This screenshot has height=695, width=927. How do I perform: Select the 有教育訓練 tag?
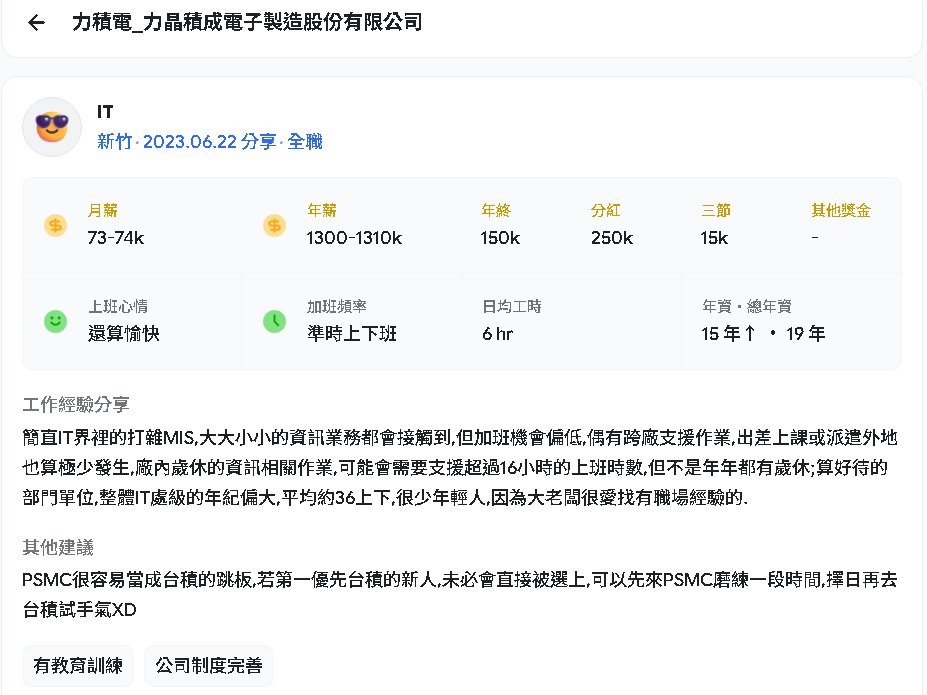[78, 666]
